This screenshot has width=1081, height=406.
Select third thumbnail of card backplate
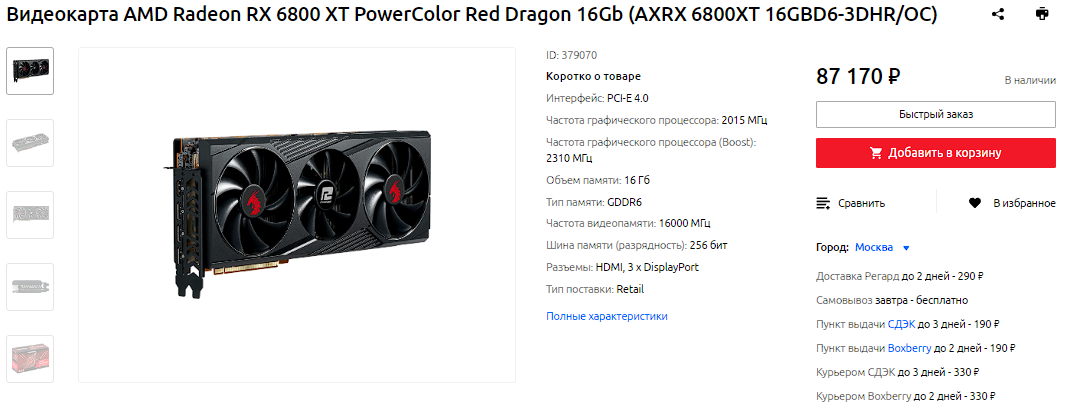tap(30, 215)
